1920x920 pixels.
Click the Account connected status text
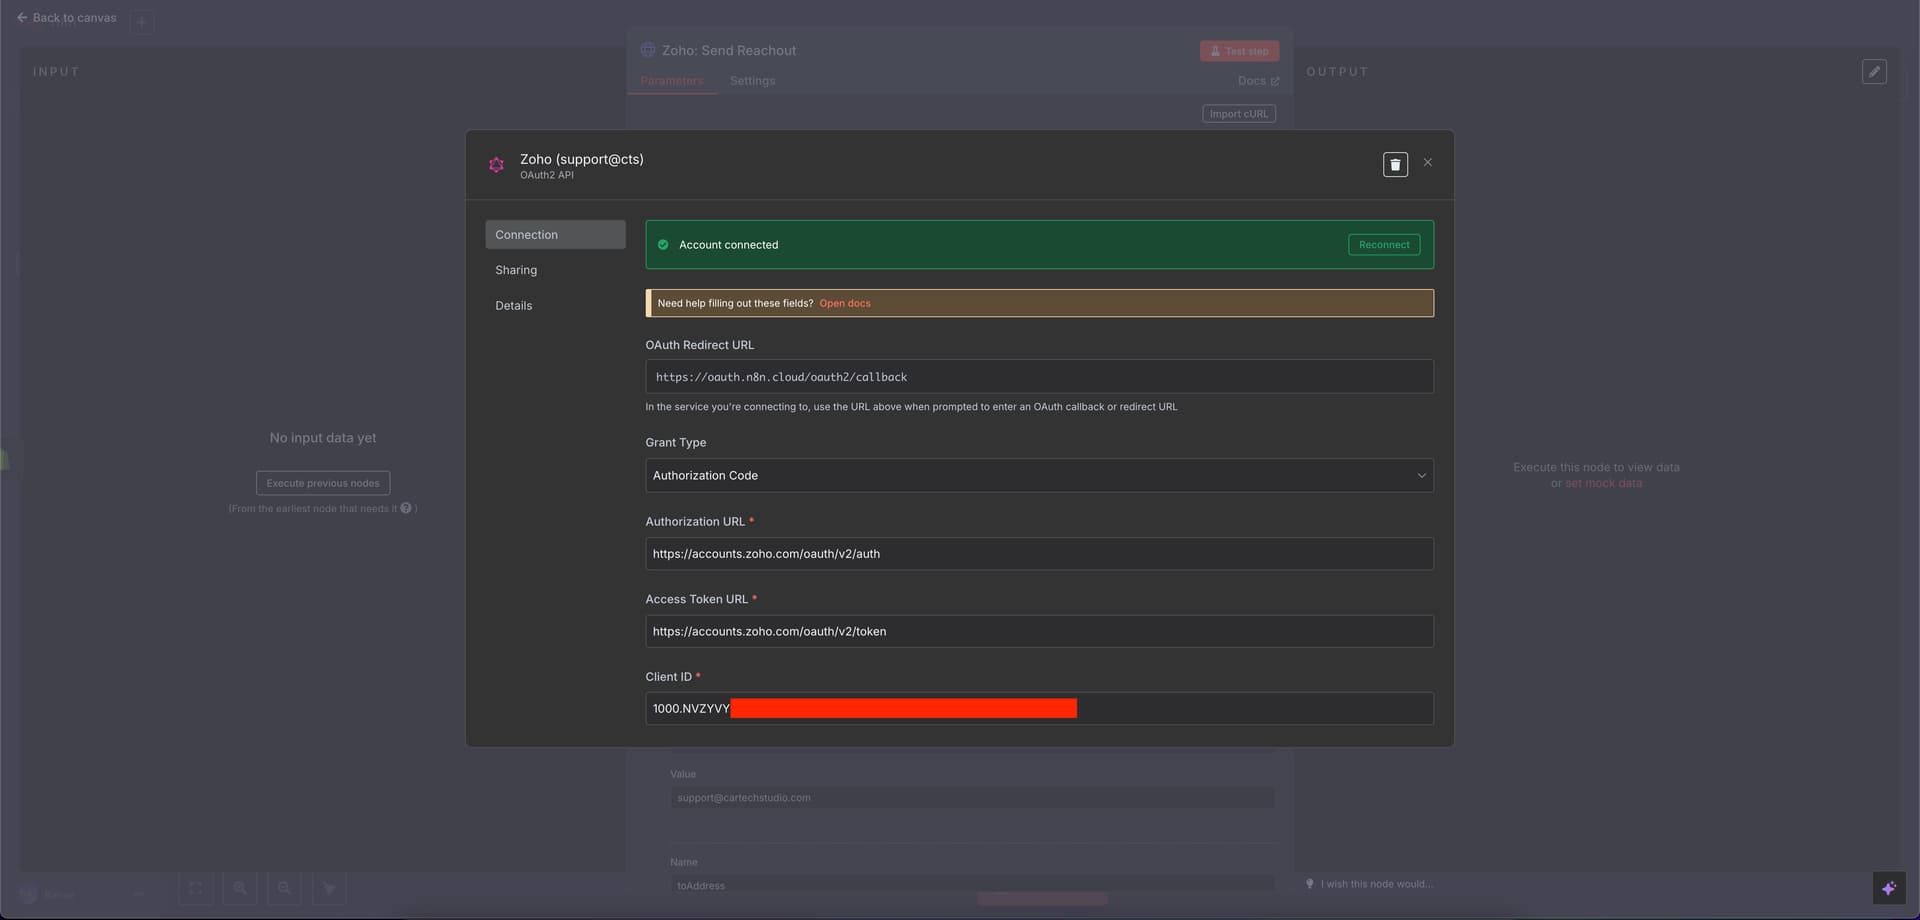pos(728,245)
